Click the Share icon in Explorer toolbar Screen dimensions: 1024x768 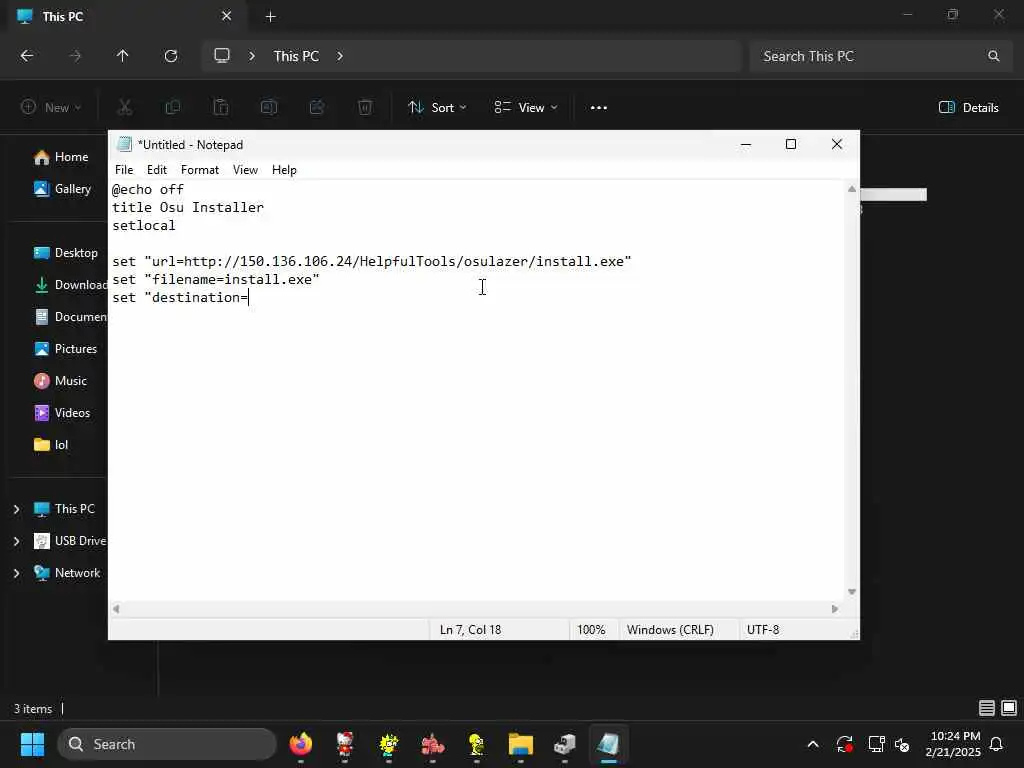[317, 108]
